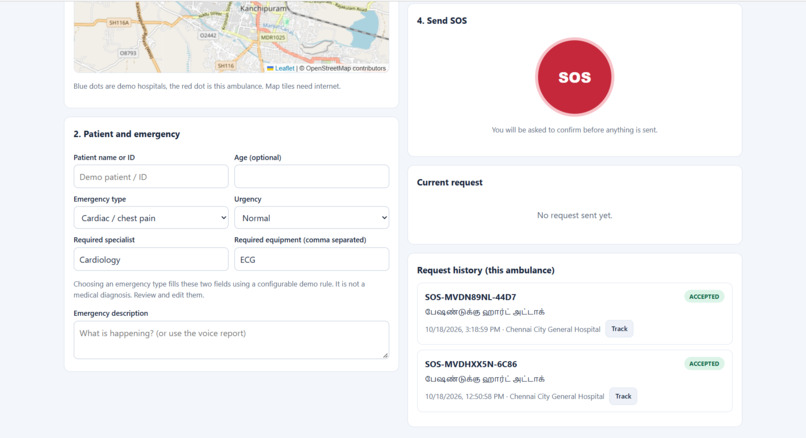This screenshot has height=438, width=806.
Task: Open the Urgency dropdown set to Normal
Action: point(312,218)
